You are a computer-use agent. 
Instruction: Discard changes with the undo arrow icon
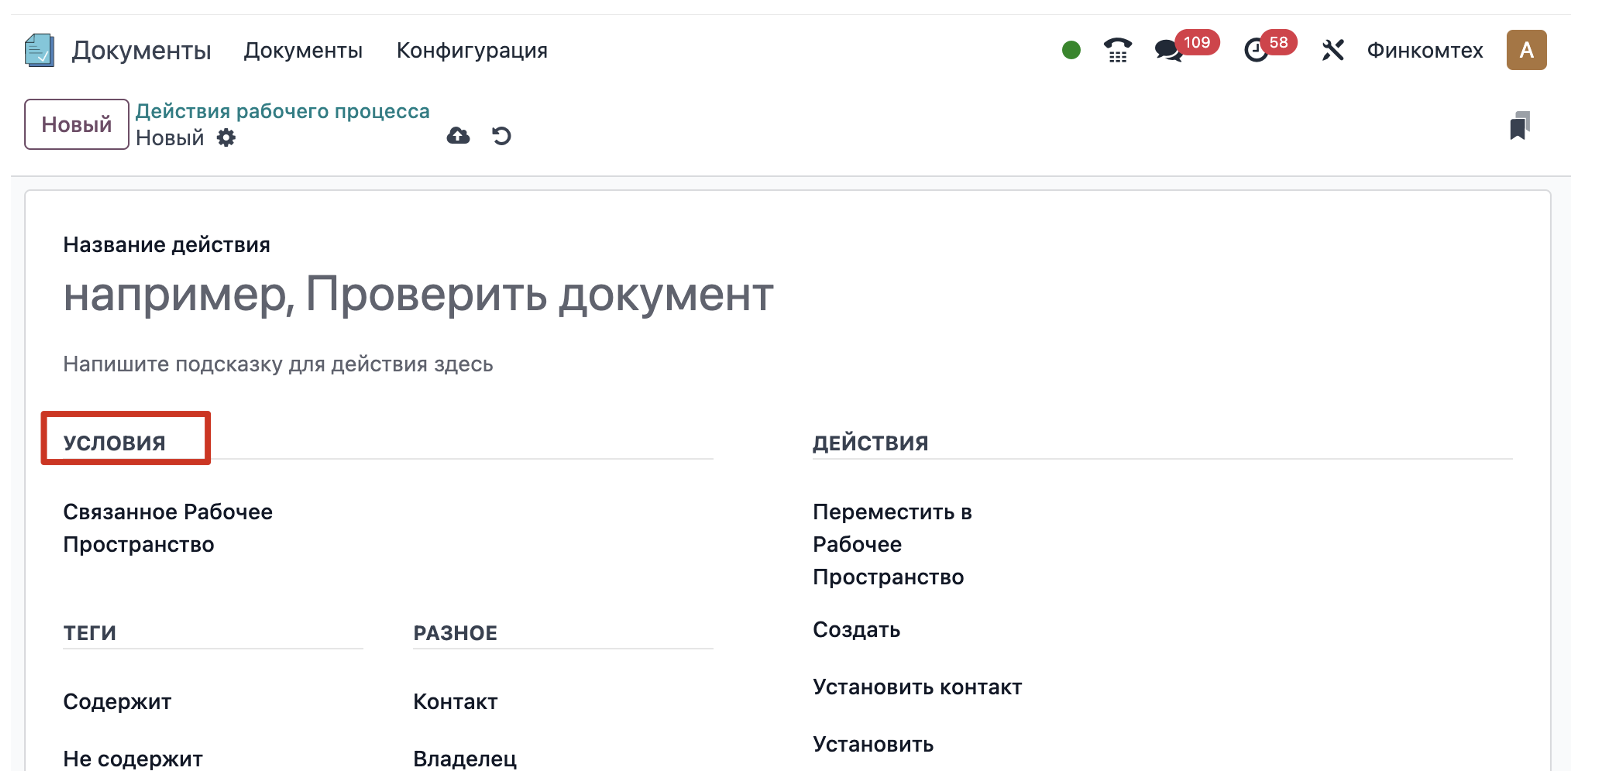[x=502, y=136]
